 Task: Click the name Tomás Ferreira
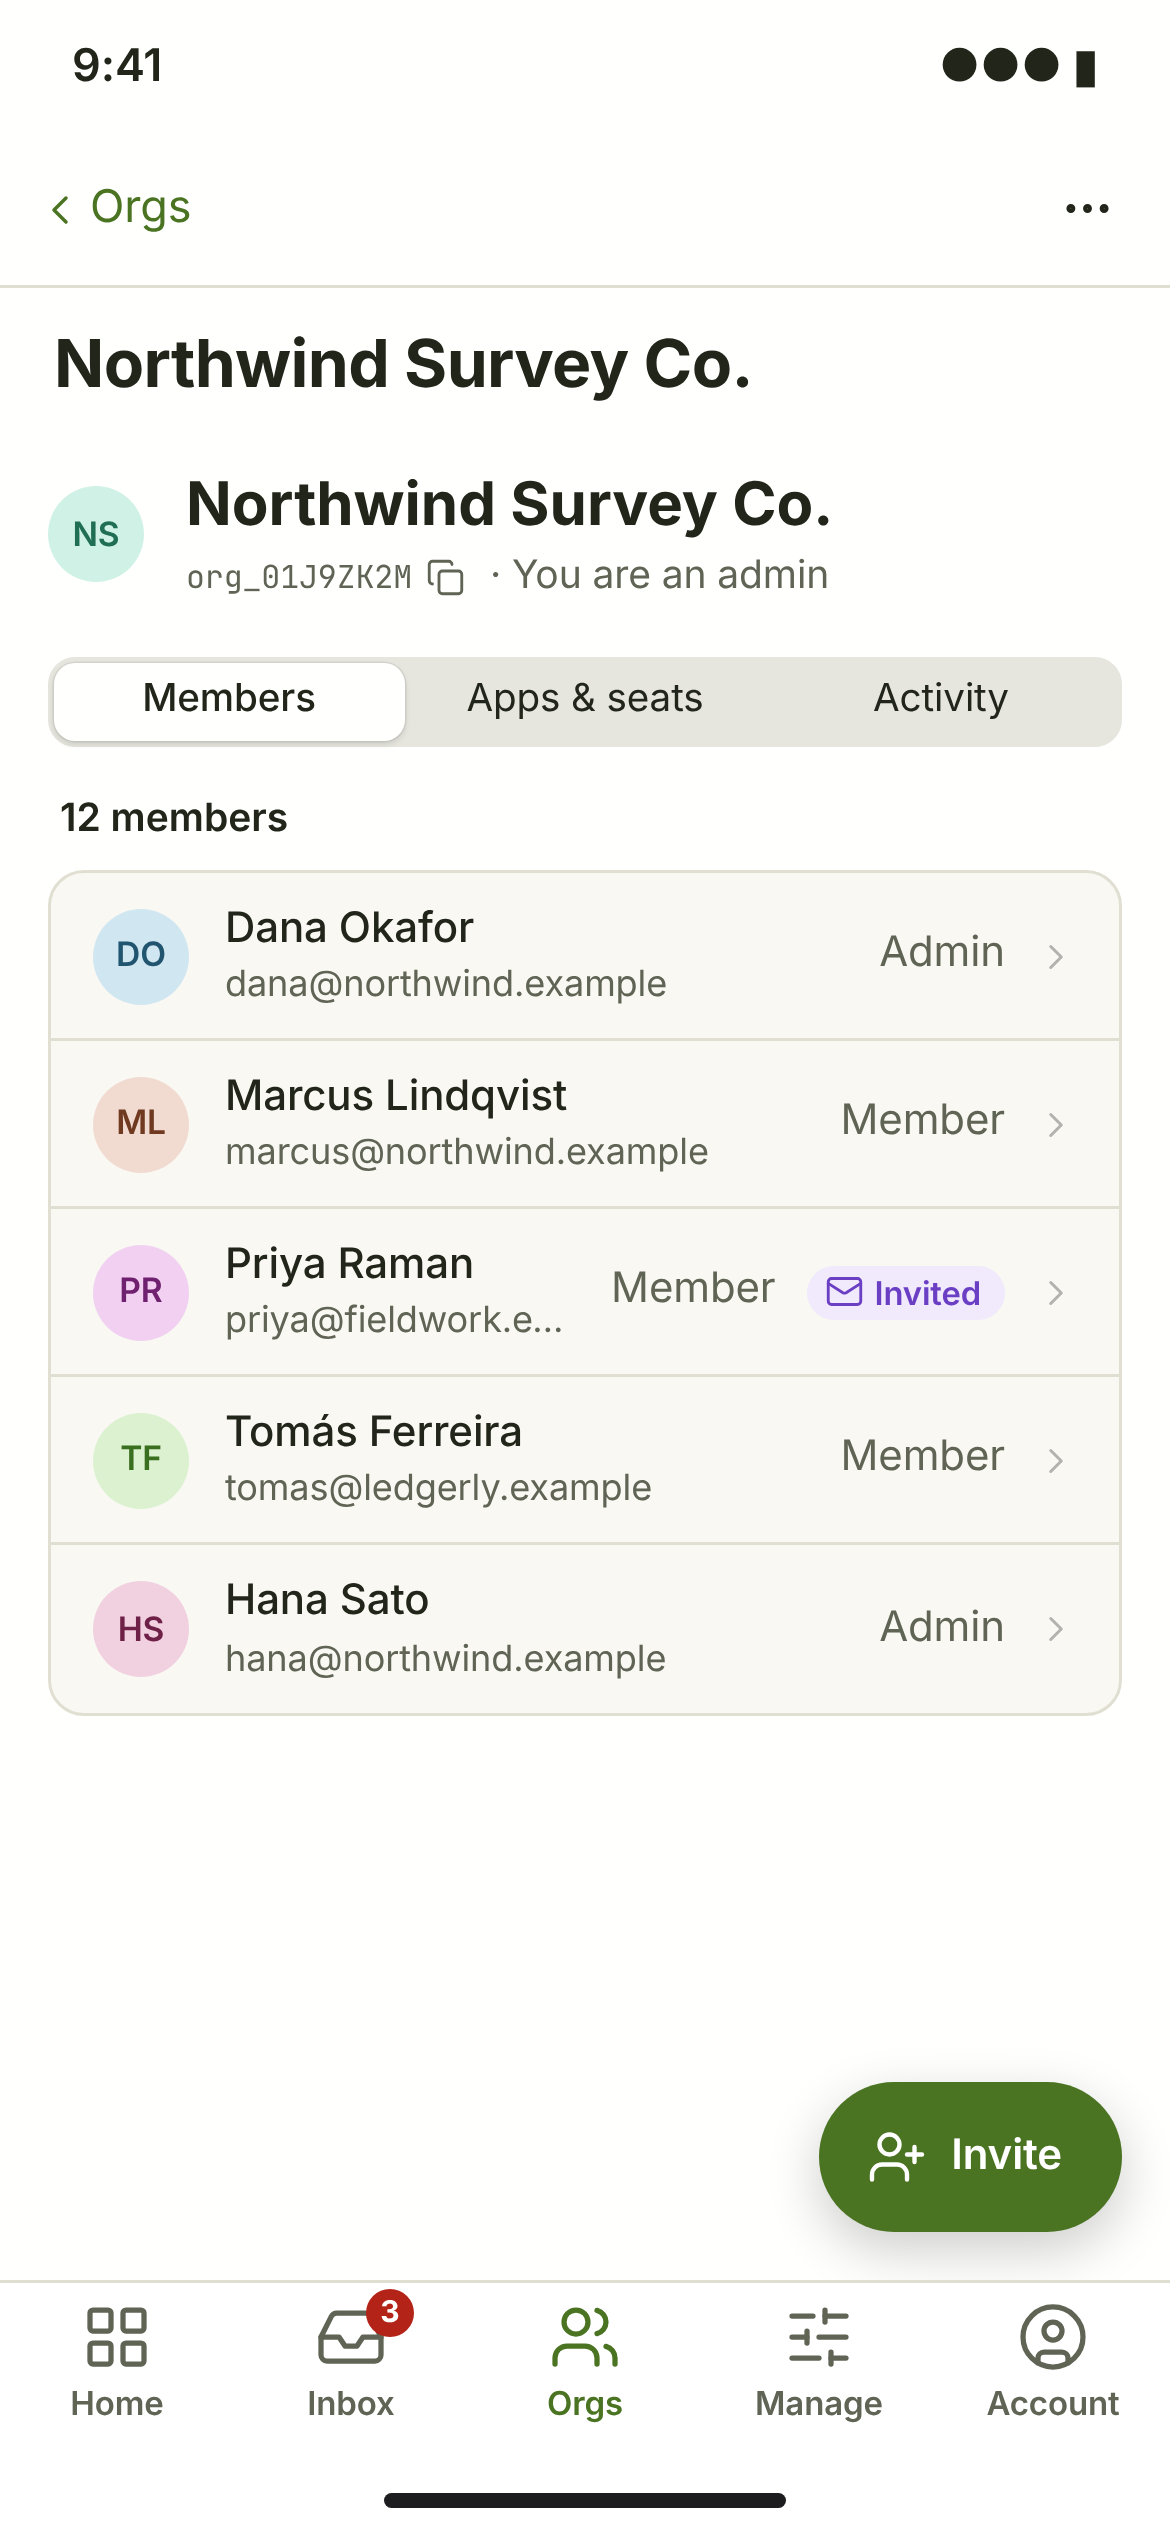coord(374,1432)
